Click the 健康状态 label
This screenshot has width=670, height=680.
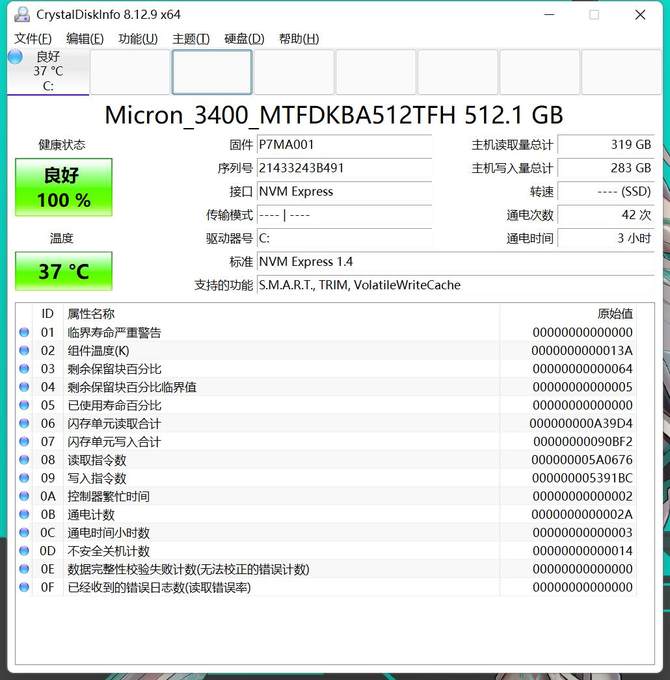62,145
